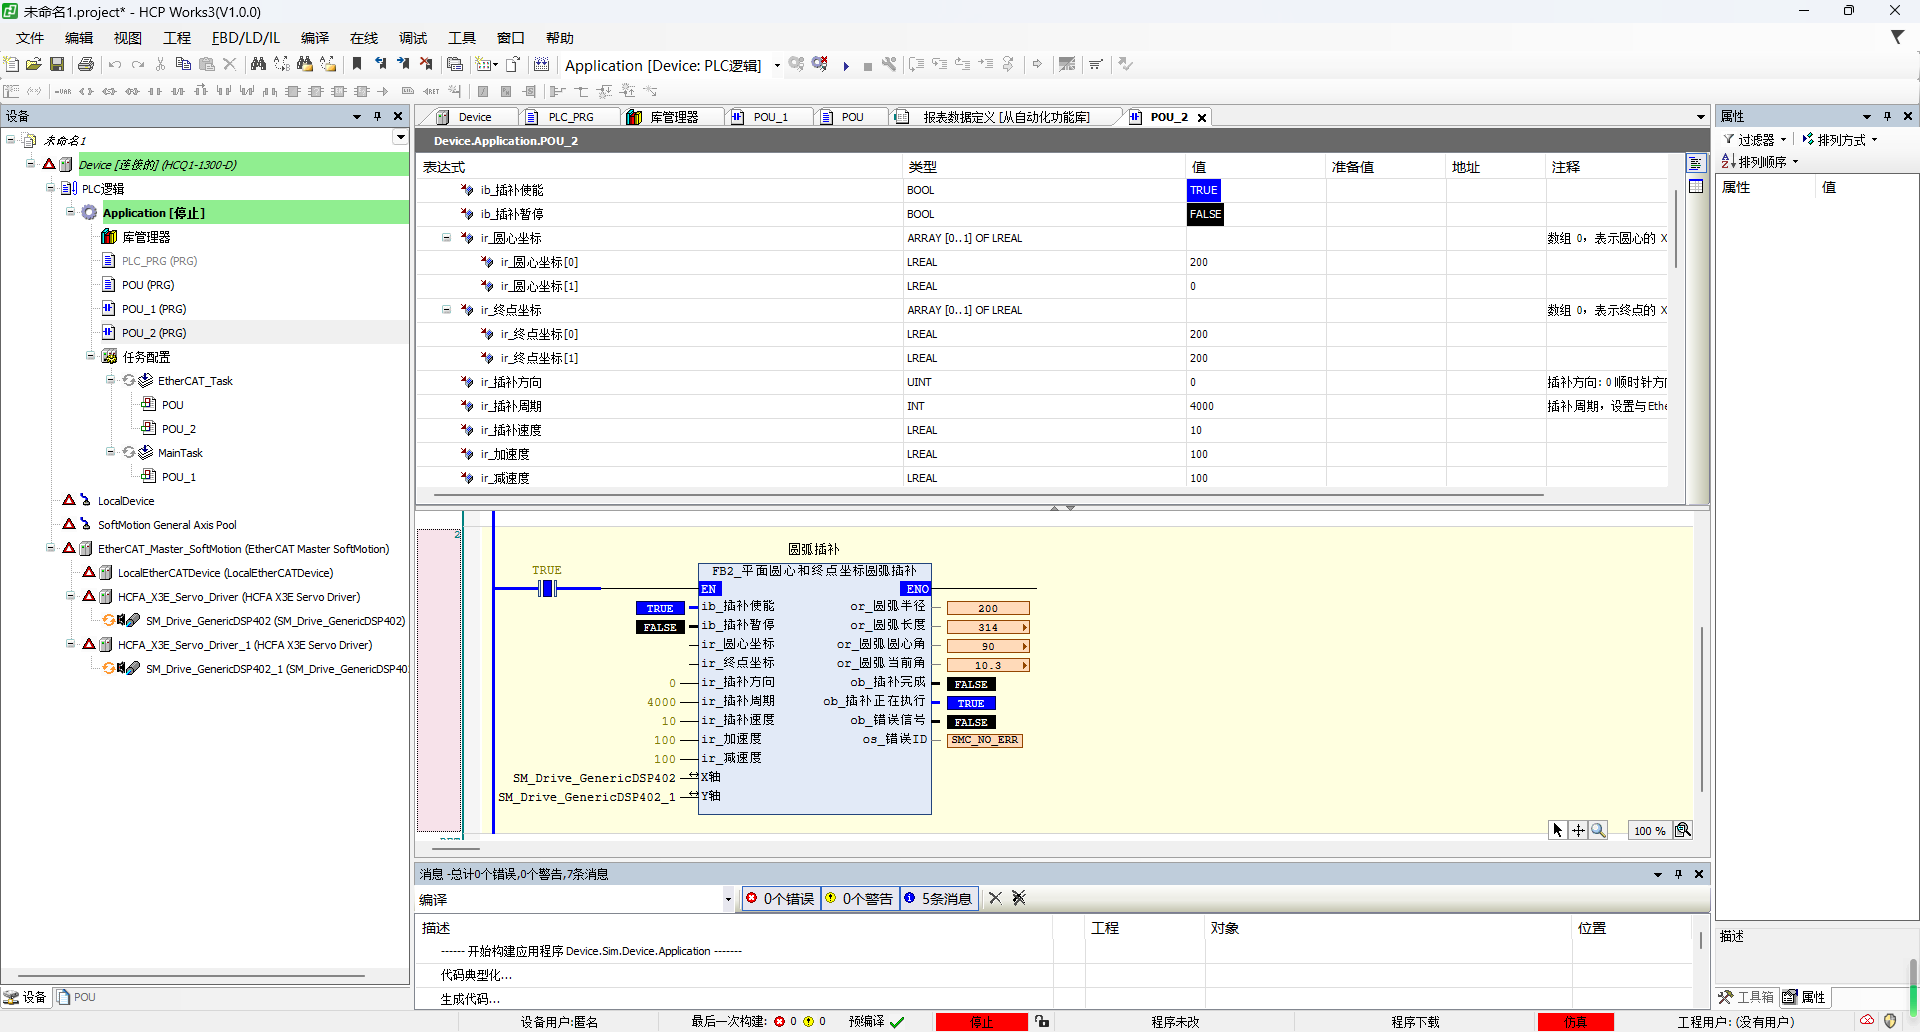Choose the pan cross tool in editor
1920x1032 pixels.
coord(1578,830)
